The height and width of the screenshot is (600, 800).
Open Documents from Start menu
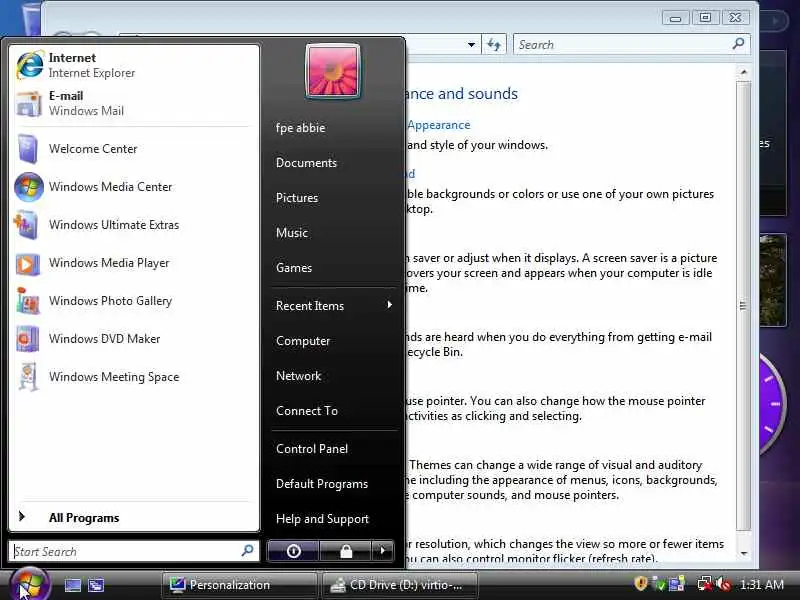306,163
